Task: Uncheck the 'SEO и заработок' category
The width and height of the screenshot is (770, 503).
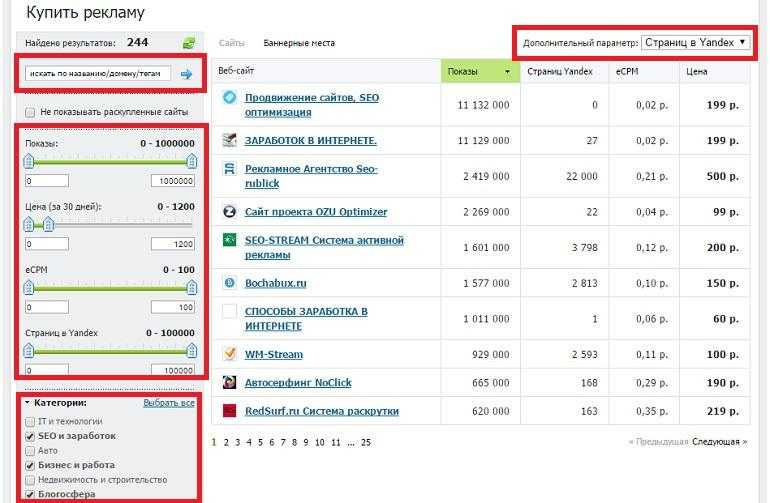Action: click(30, 436)
